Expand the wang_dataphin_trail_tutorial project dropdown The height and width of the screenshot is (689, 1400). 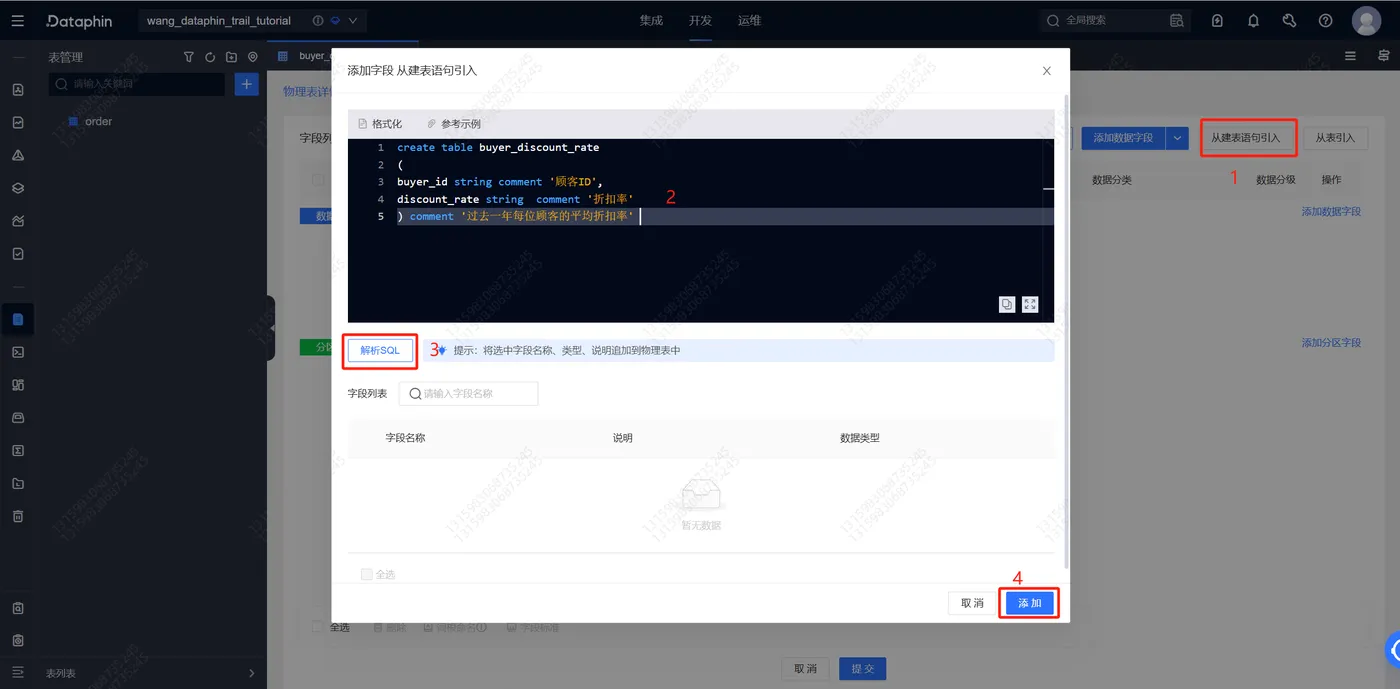click(x=353, y=20)
